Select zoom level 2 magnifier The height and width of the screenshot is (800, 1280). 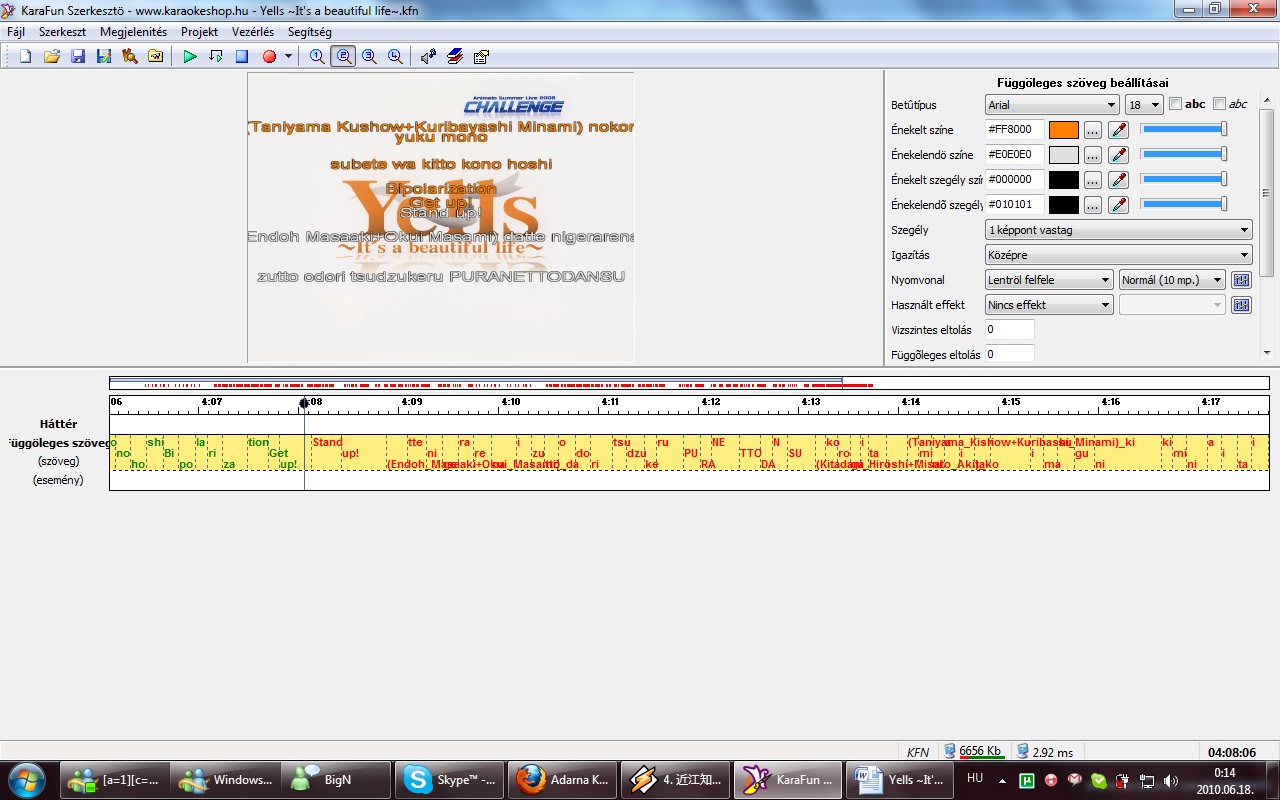pyautogui.click(x=343, y=57)
